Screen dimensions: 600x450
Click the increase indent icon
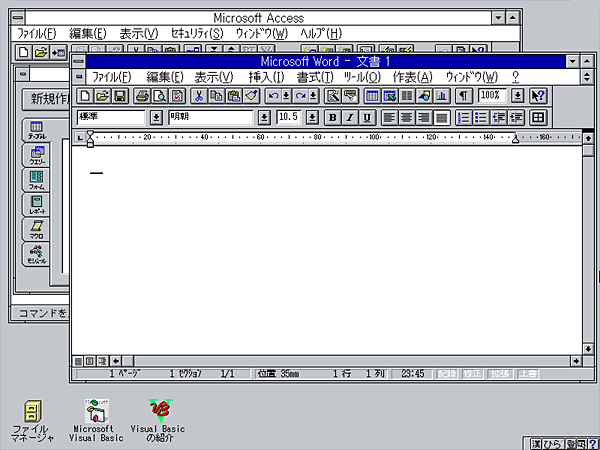coord(517,118)
